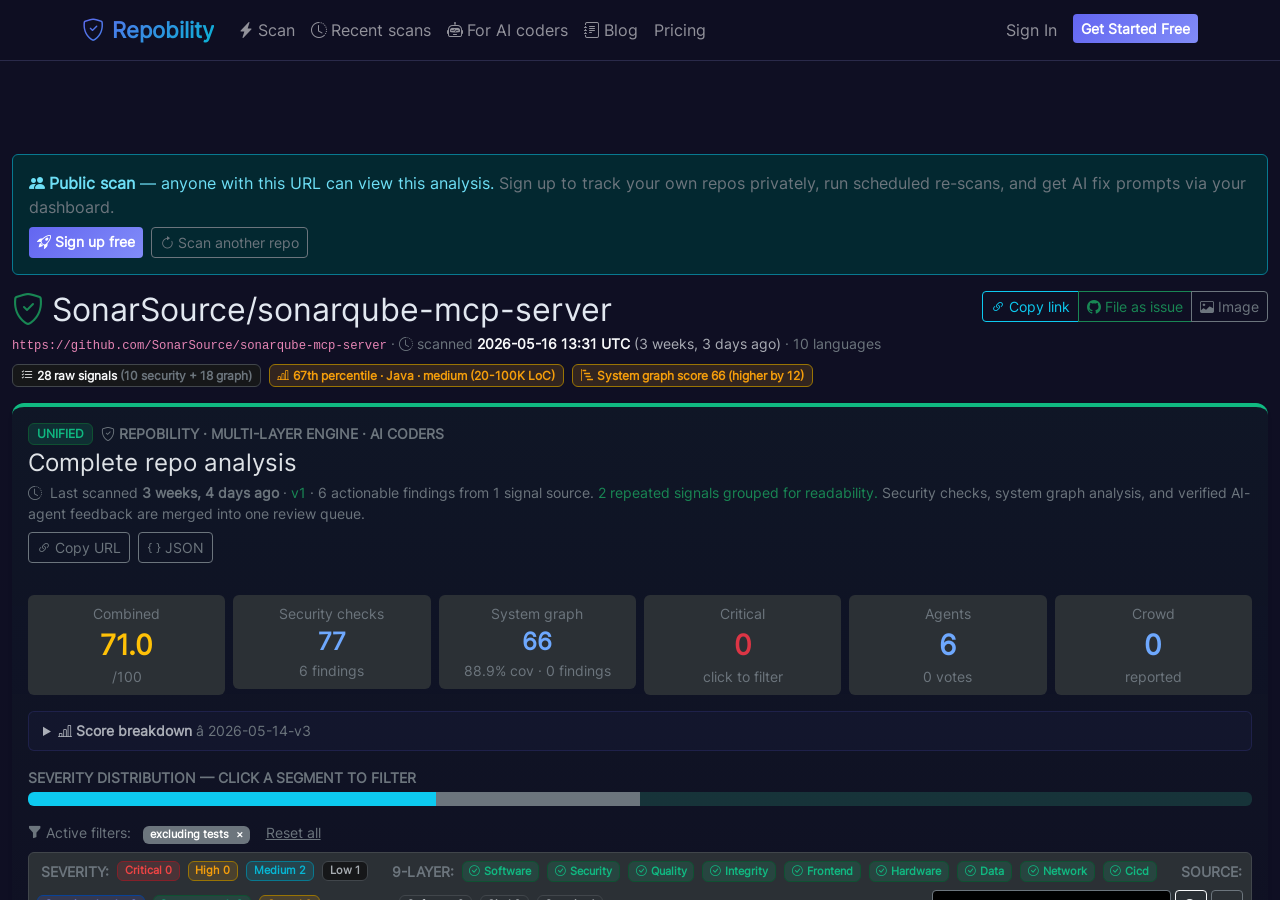Open the v1 version link
Viewport: 1280px width, 900px height.
click(298, 493)
